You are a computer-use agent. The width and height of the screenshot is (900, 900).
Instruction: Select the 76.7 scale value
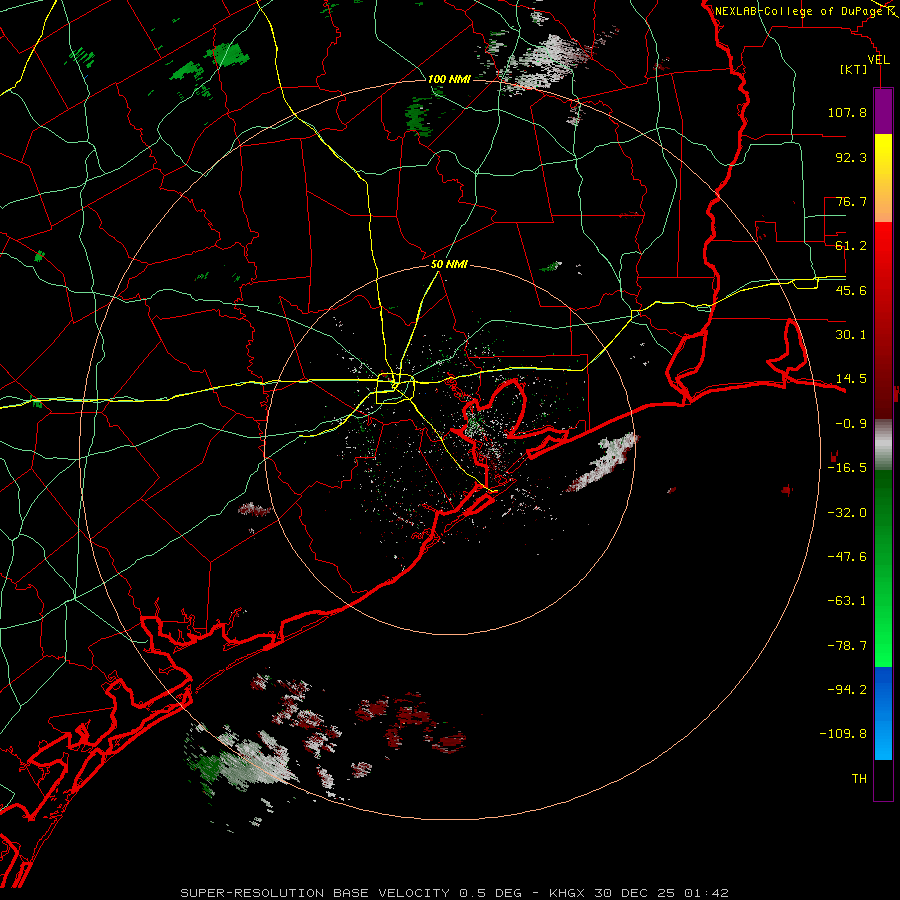tap(851, 201)
